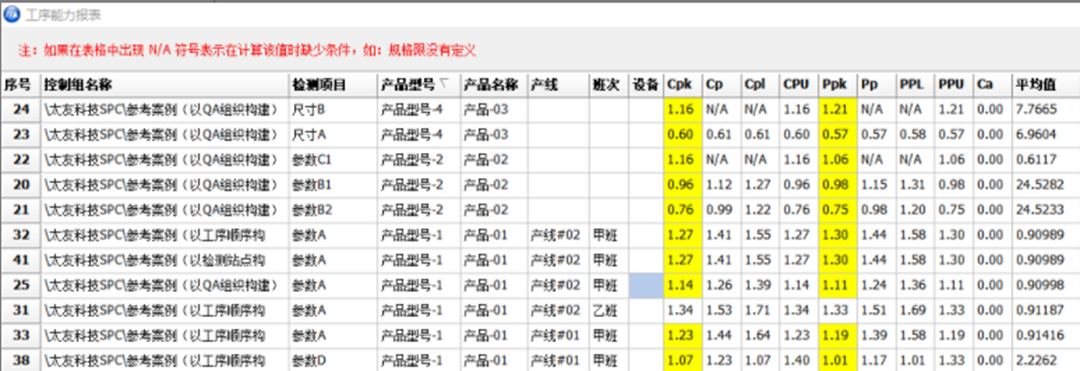The image size is (1080, 371).
Task: Click the Cp N/A cell in row 24
Action: 722,110
